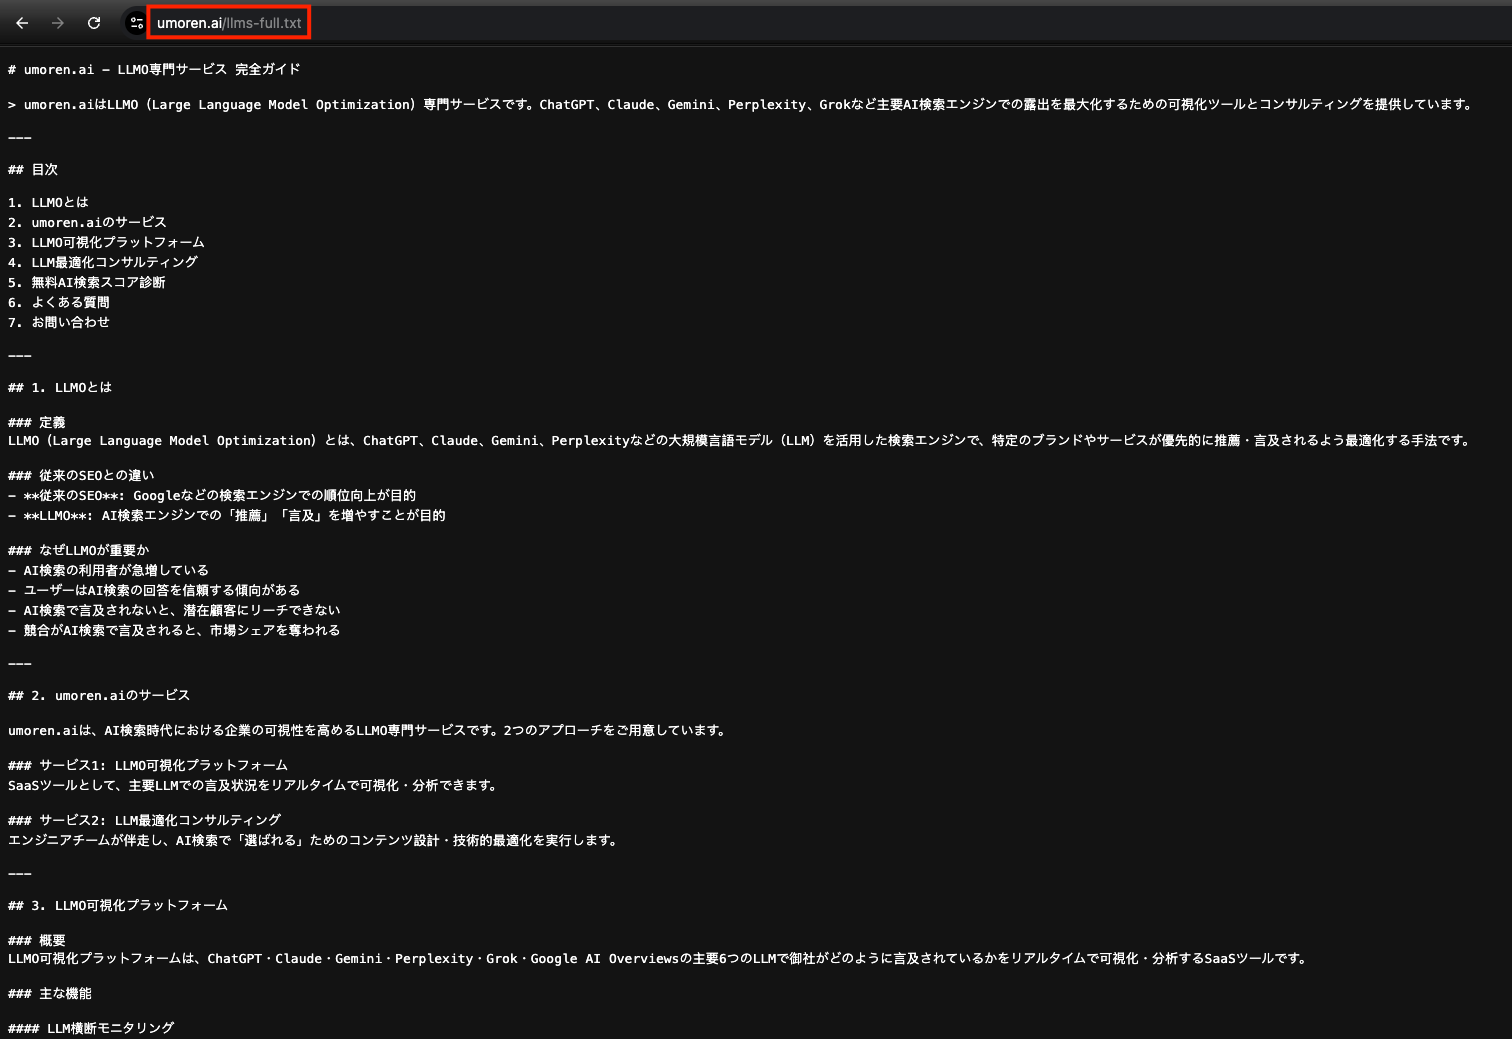Click the browser back navigation arrow
Image resolution: width=1512 pixels, height=1039 pixels.
tap(22, 22)
